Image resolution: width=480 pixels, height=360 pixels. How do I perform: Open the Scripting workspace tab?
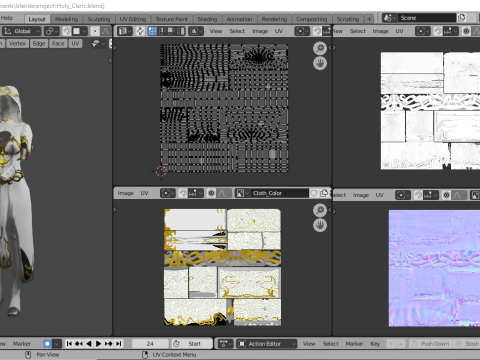pyautogui.click(x=348, y=19)
